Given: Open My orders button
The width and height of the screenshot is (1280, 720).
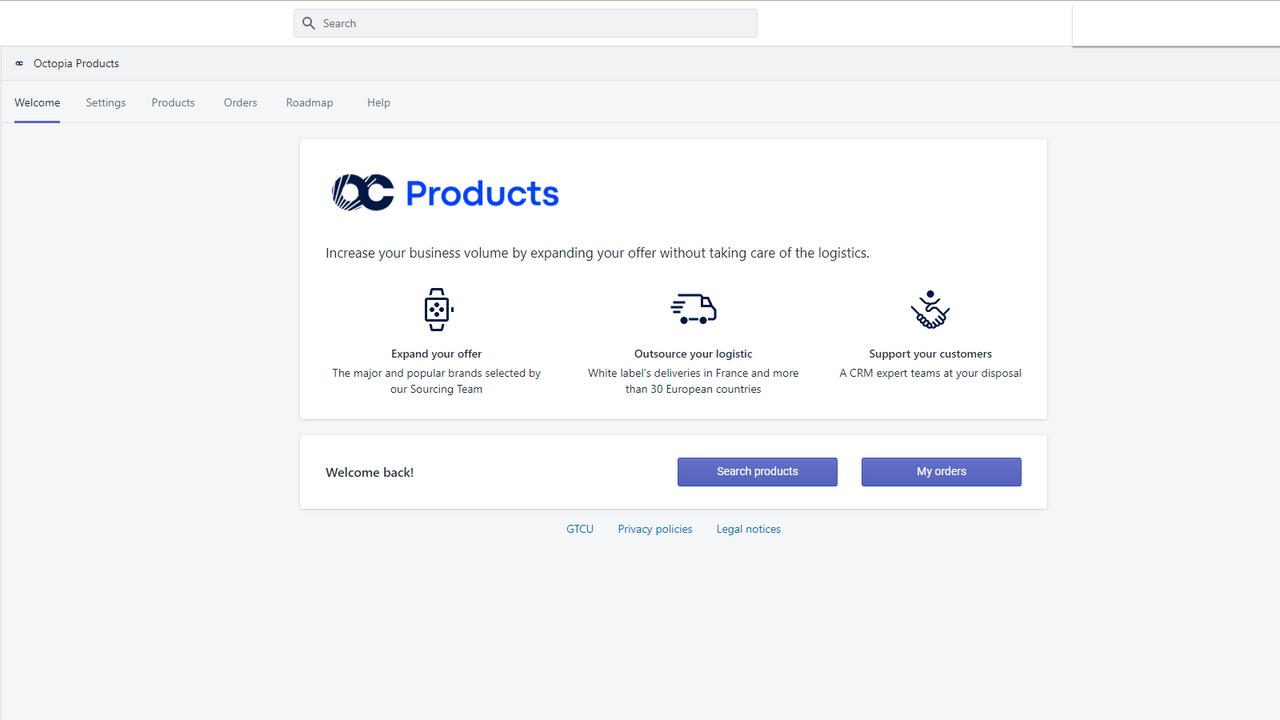Looking at the screenshot, I should 941,472.
